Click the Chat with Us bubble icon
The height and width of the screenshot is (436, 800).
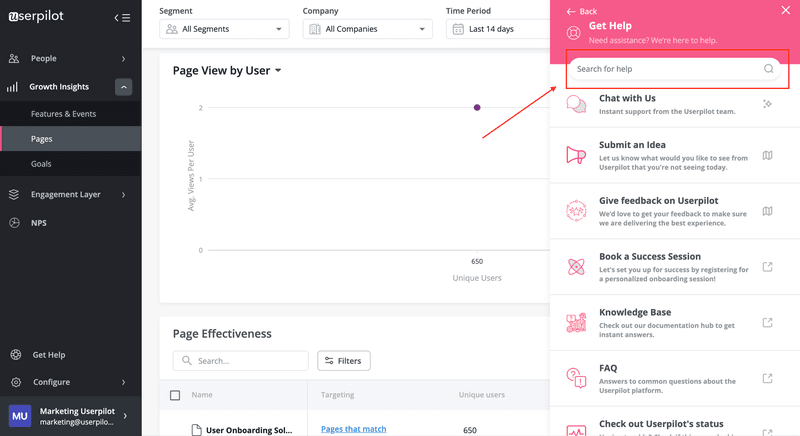pyautogui.click(x=576, y=104)
